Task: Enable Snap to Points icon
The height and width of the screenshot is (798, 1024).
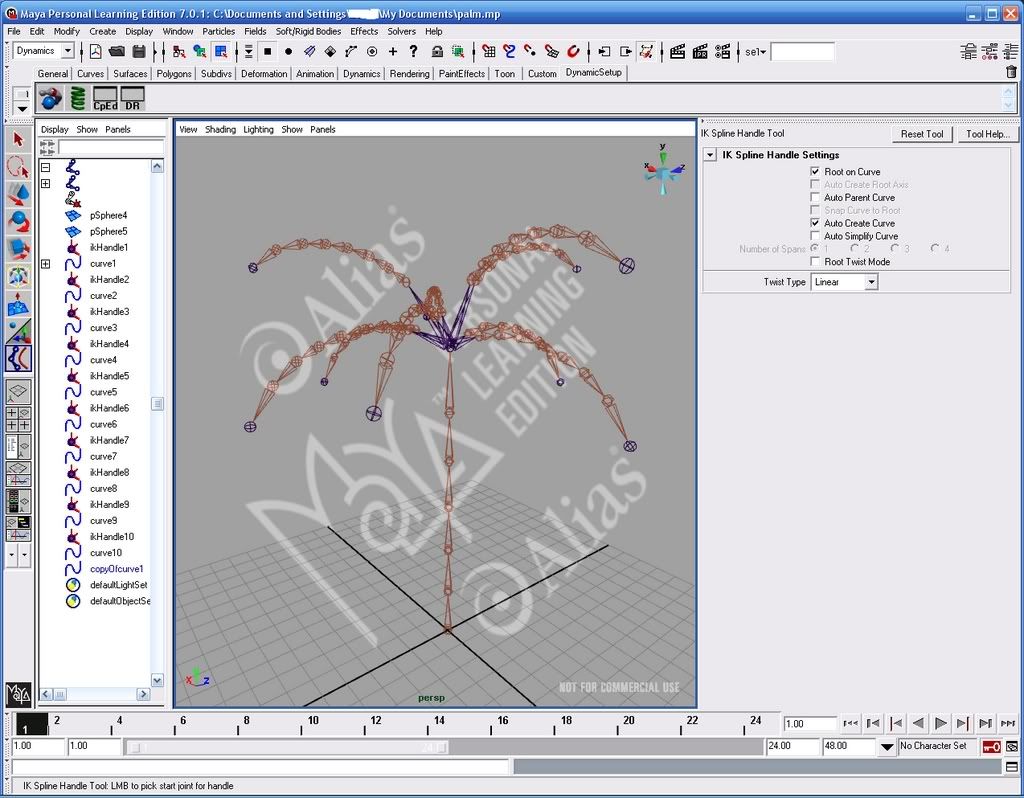Action: coord(531,52)
